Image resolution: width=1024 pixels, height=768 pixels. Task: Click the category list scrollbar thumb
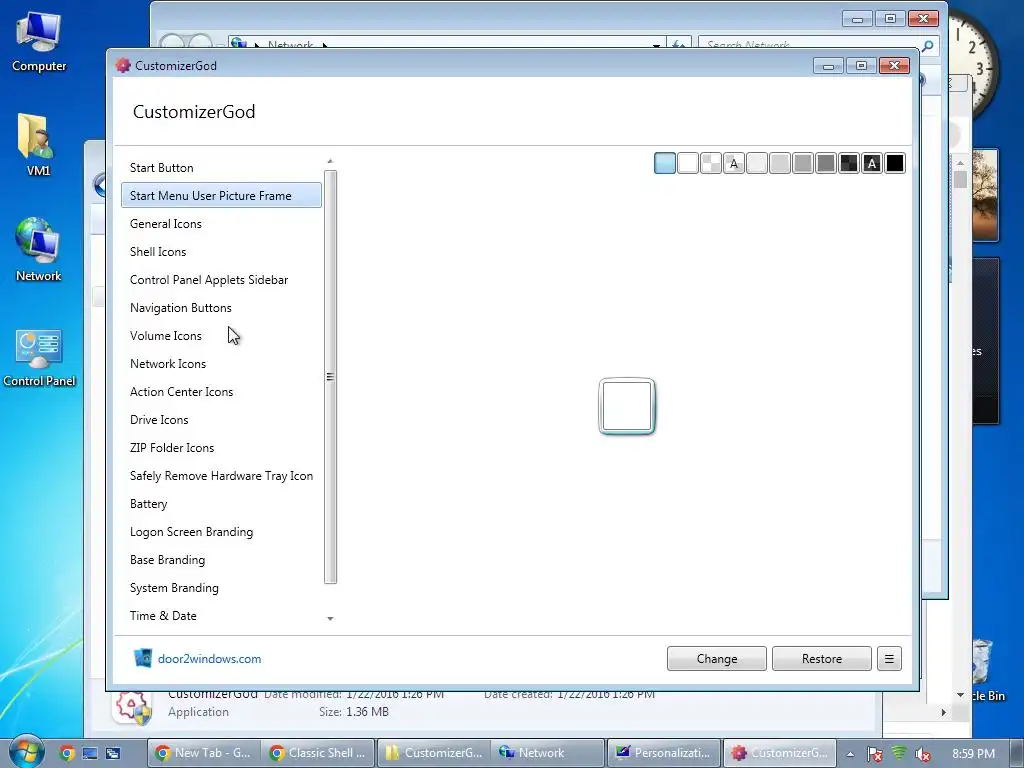(x=330, y=377)
